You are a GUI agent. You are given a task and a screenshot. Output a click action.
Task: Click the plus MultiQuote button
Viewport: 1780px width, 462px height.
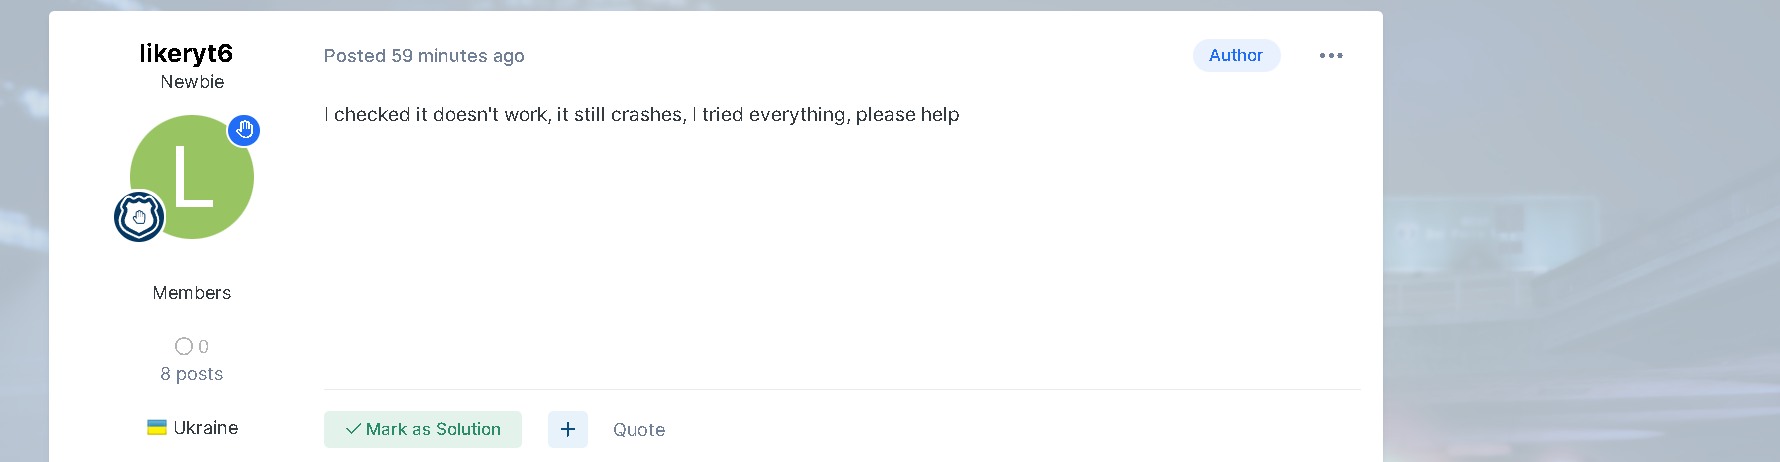click(x=568, y=429)
